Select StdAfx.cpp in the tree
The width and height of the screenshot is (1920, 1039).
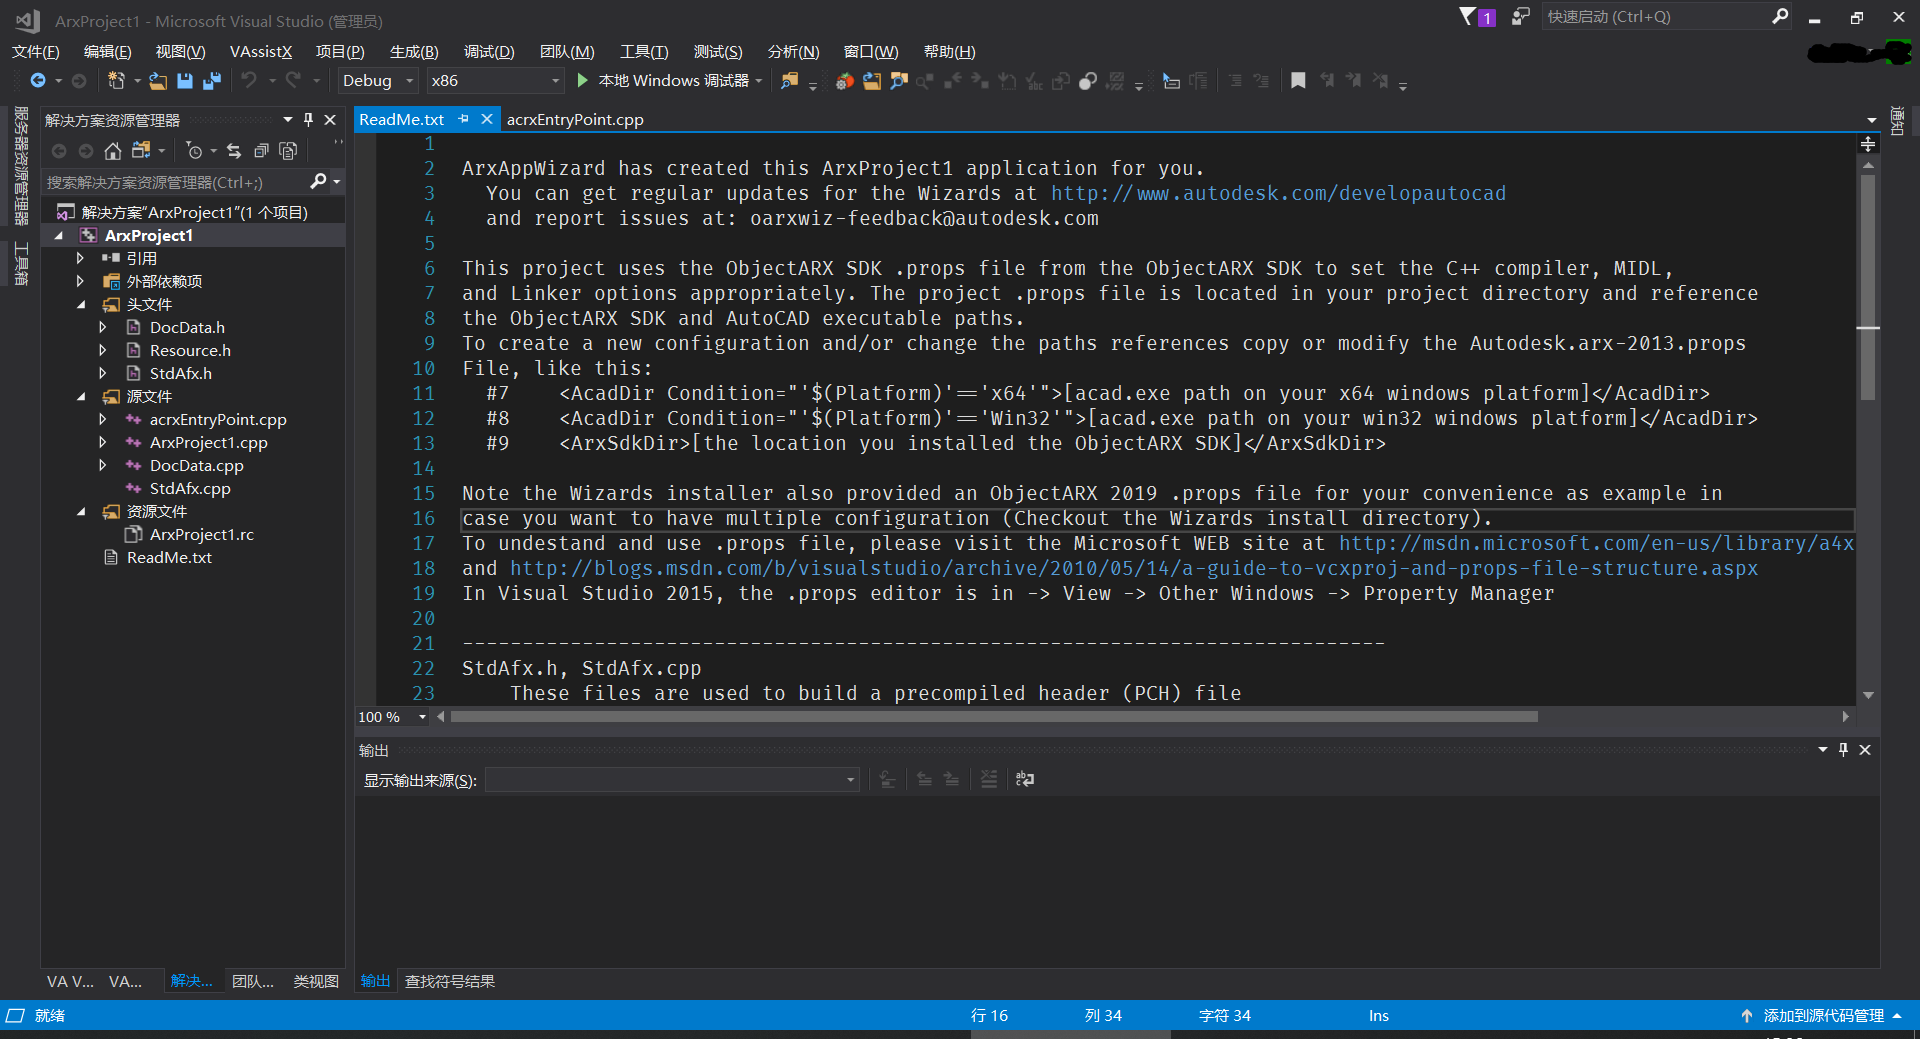(x=190, y=489)
